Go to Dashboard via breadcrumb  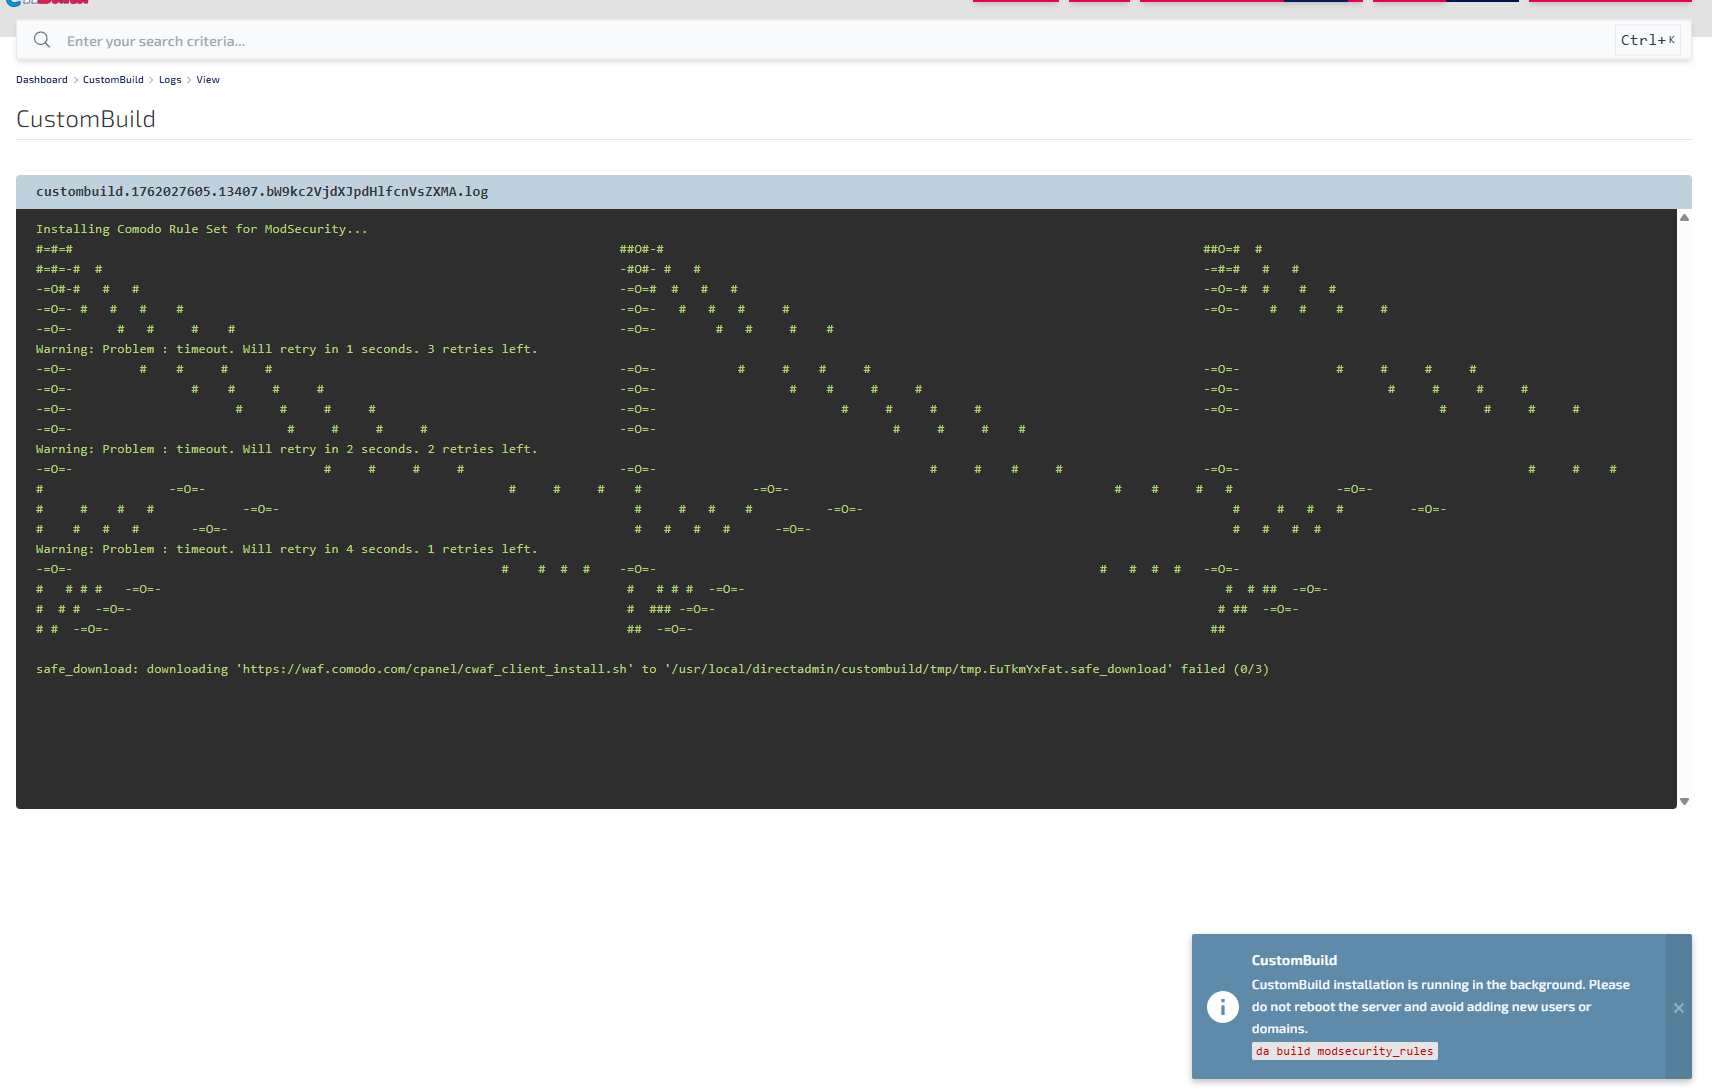[42, 80]
